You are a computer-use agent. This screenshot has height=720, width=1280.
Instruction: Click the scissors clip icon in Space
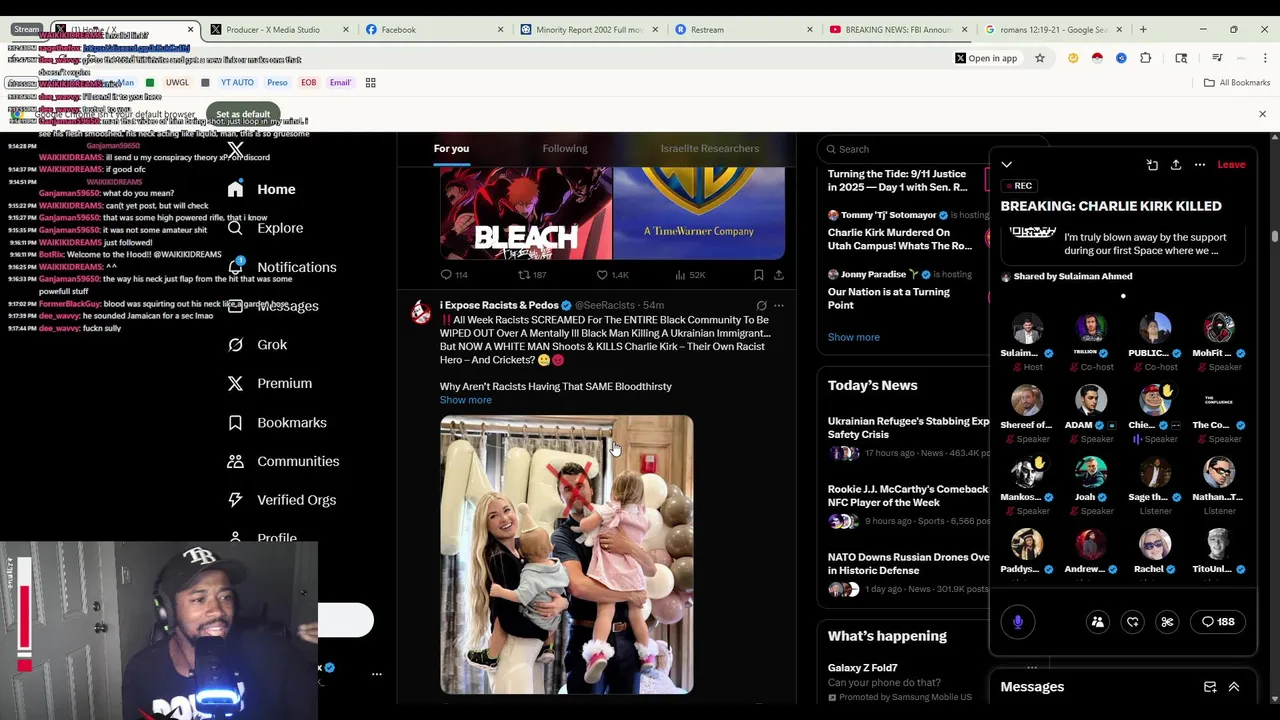pos(1167,622)
